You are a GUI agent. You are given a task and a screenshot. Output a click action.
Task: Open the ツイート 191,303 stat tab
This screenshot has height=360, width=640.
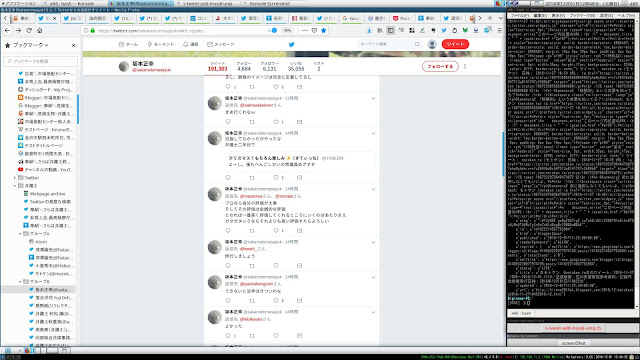pyautogui.click(x=218, y=67)
